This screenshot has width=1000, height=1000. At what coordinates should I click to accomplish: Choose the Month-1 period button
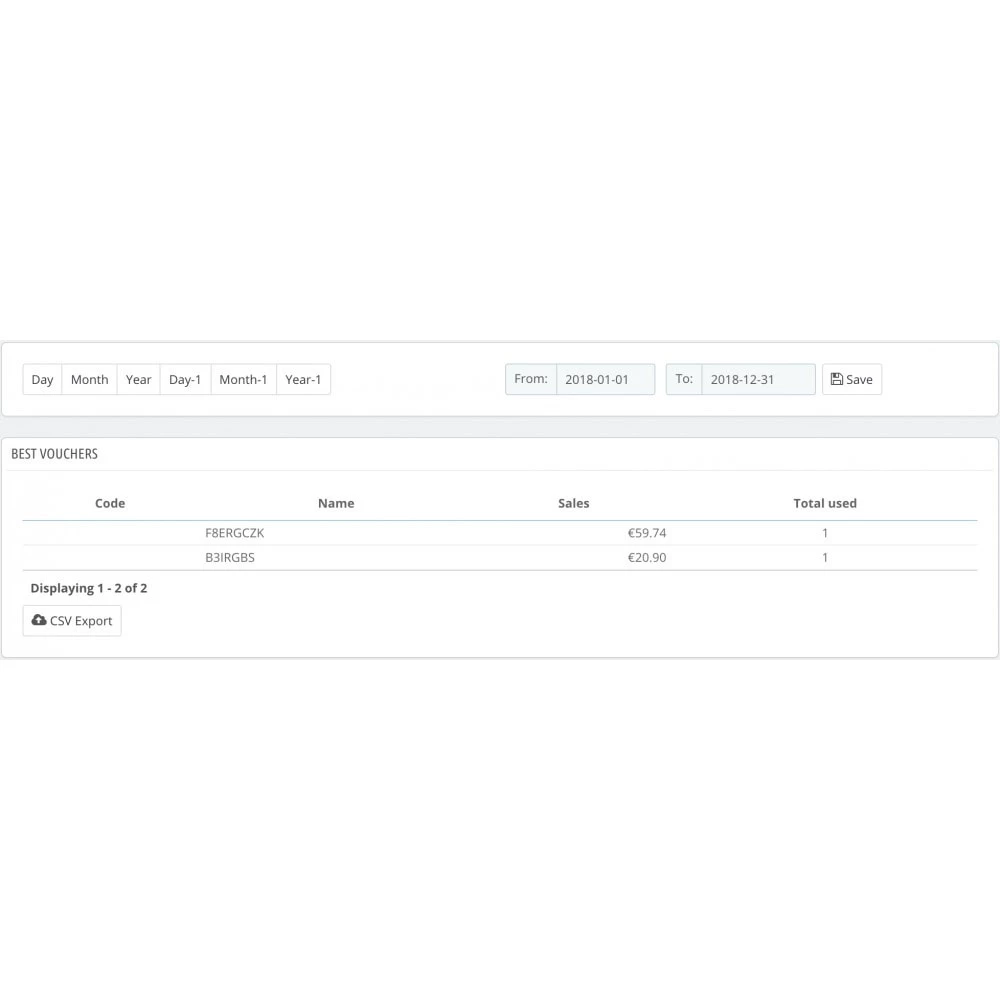click(243, 379)
